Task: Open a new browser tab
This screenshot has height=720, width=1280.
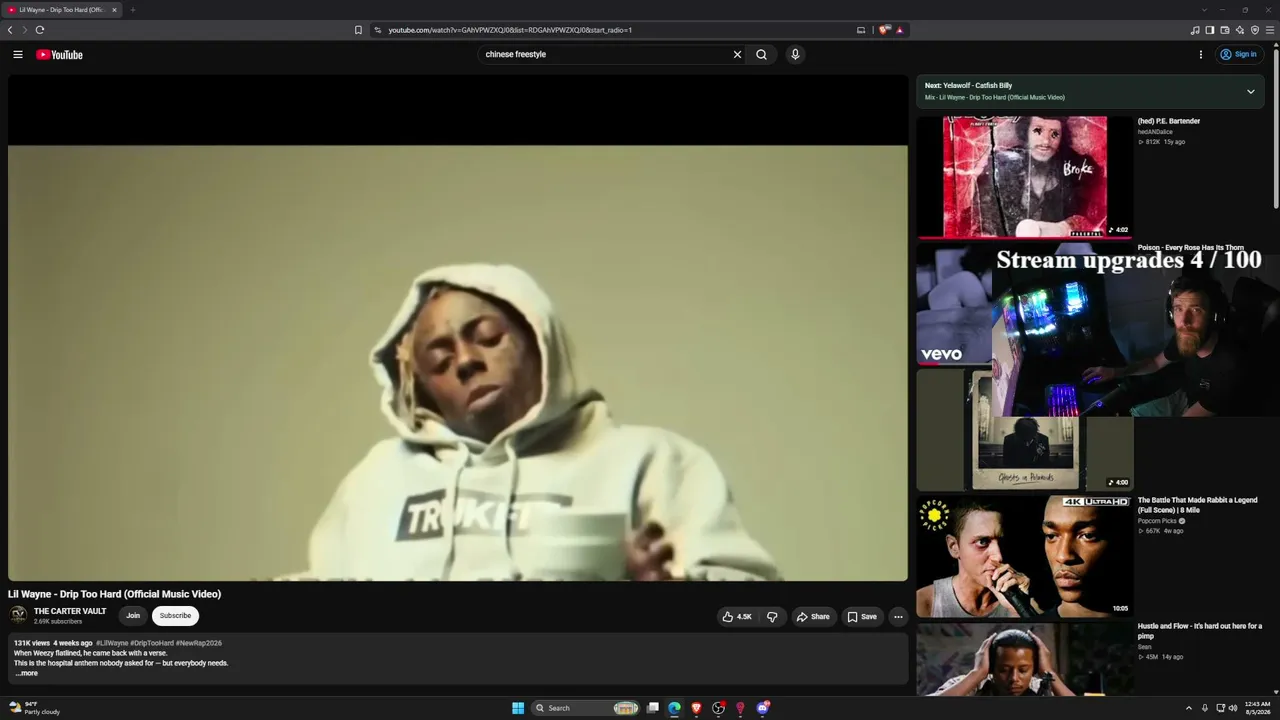Action: [132, 10]
